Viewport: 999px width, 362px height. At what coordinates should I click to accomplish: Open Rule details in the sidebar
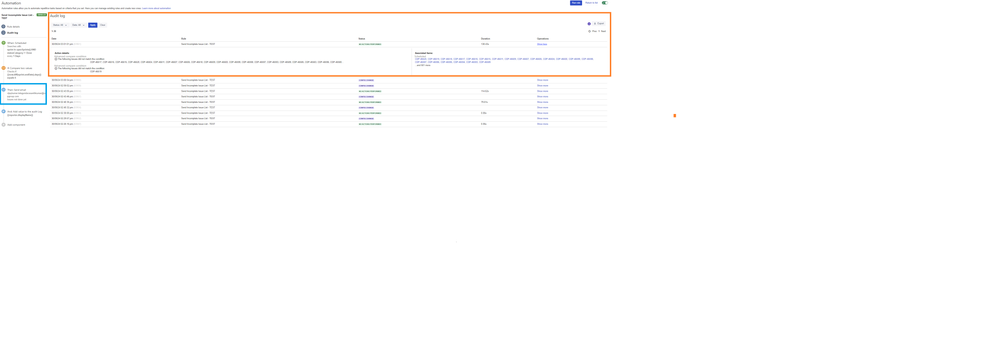[x=13, y=27]
